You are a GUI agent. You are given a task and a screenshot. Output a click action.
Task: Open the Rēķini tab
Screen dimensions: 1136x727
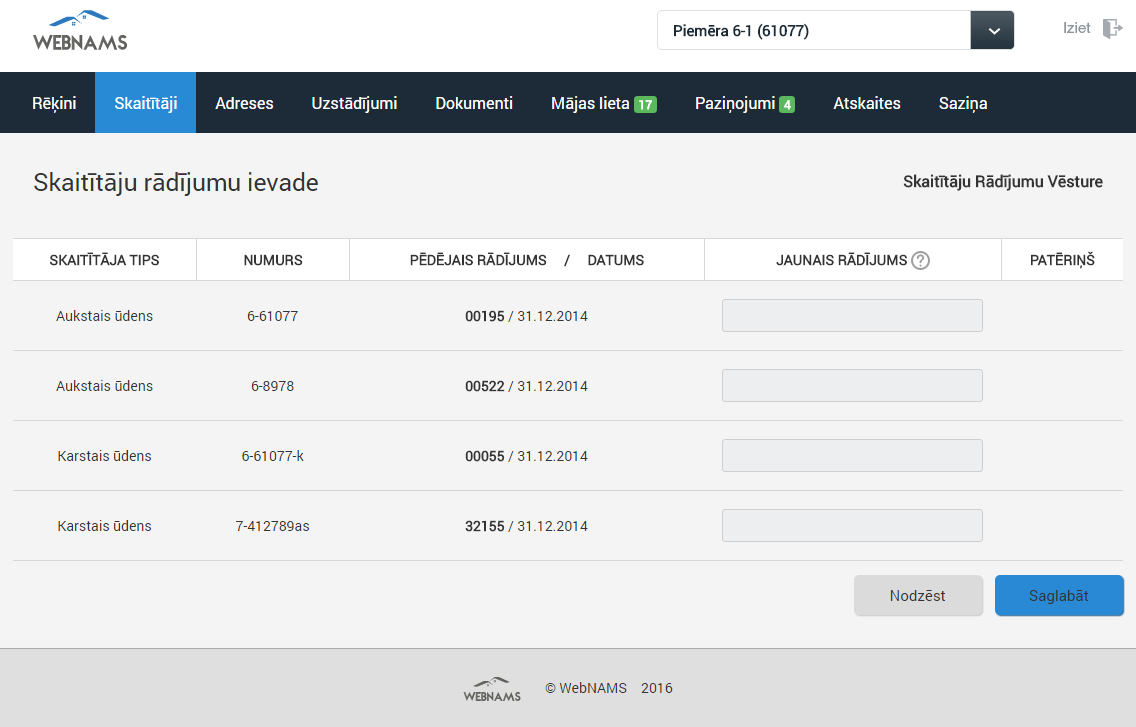pyautogui.click(x=54, y=103)
